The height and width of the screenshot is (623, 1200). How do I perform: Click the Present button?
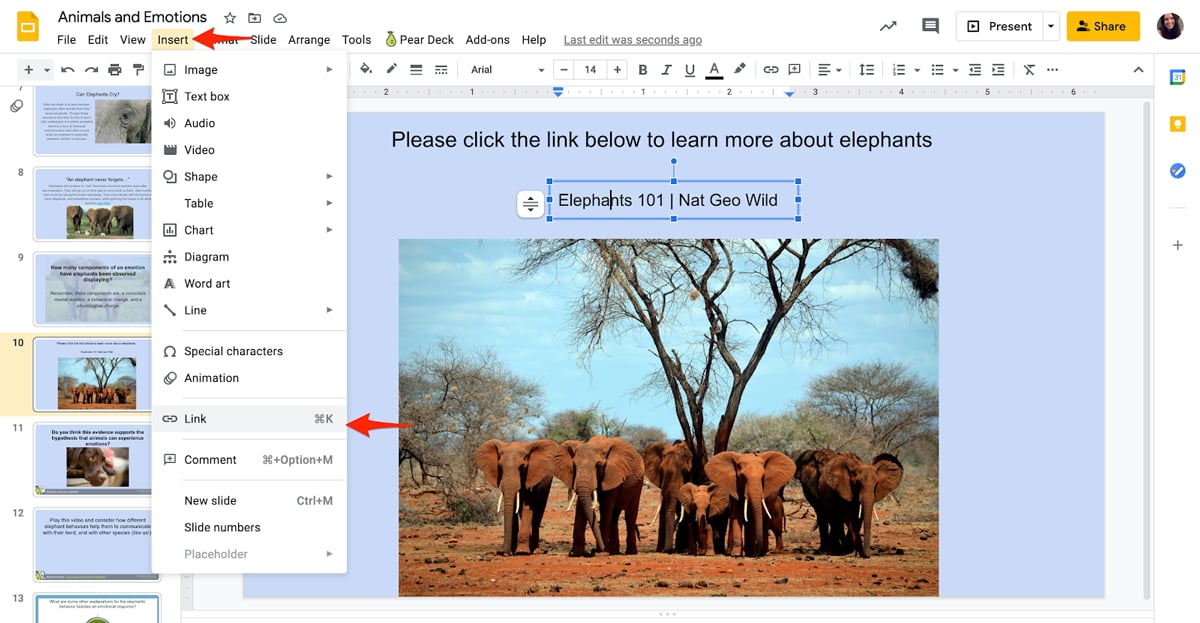pos(1000,26)
